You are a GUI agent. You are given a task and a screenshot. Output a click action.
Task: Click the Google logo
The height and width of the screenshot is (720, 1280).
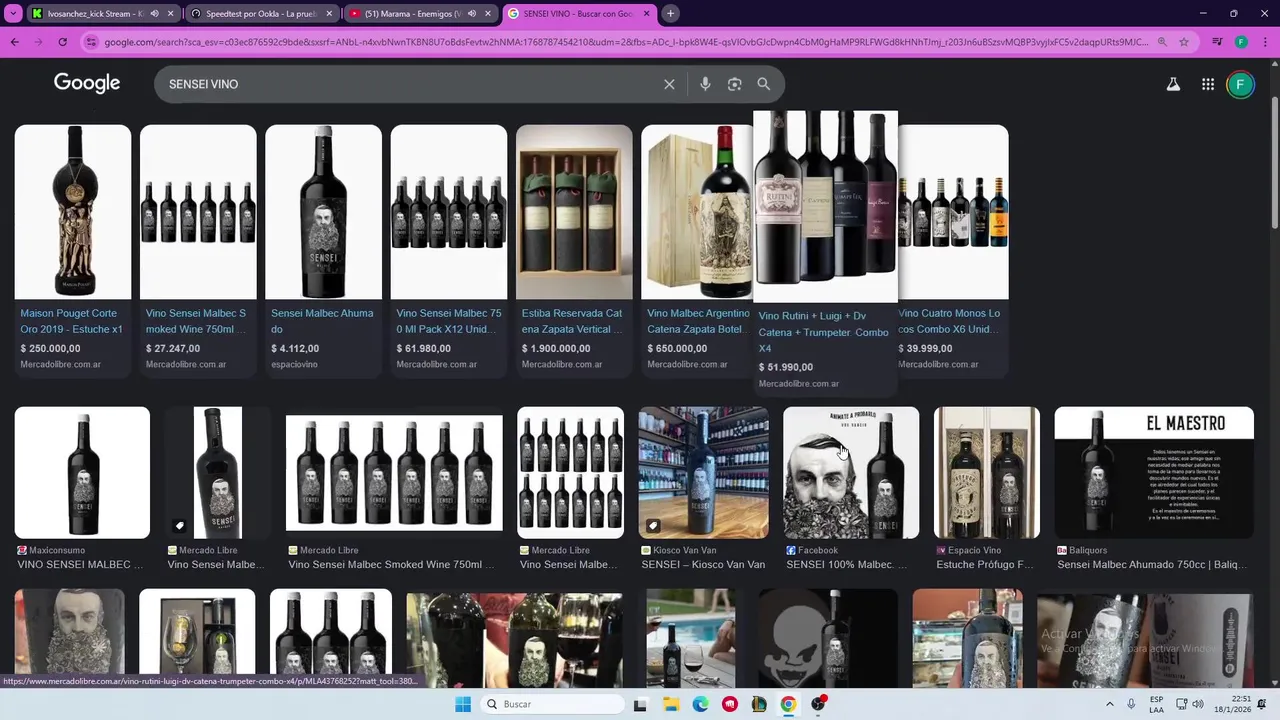(87, 83)
